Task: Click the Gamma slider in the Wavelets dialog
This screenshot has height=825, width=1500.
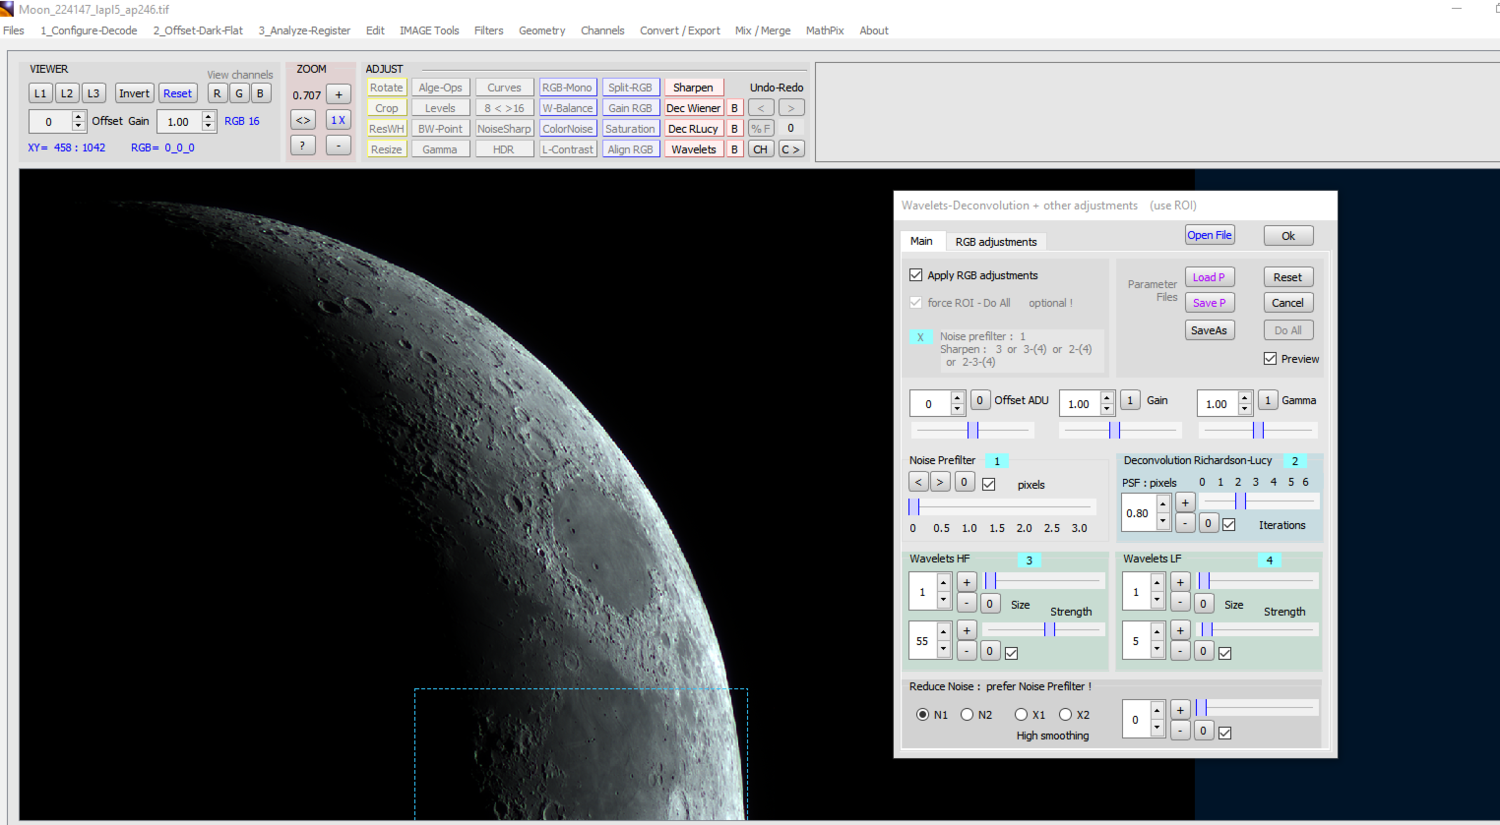Action: coord(1258,430)
